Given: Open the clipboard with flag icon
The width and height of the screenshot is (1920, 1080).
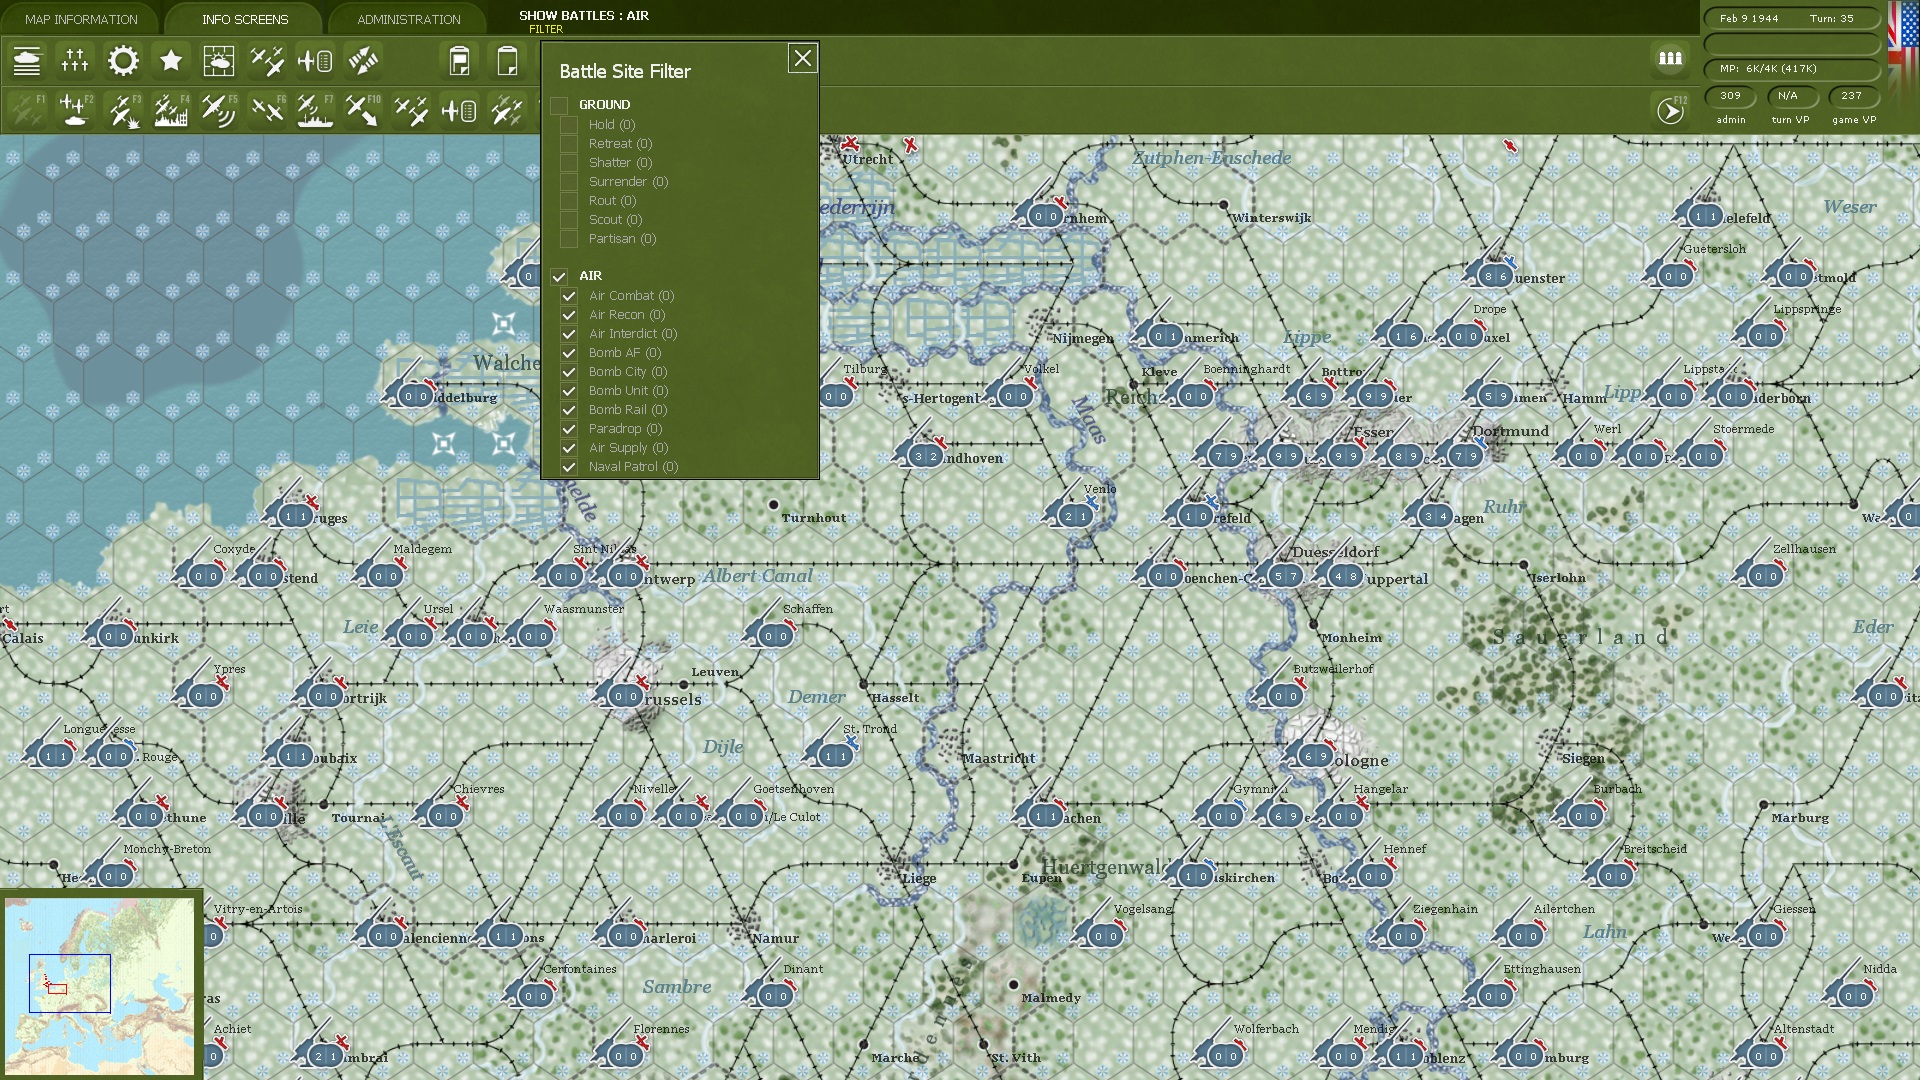Looking at the screenshot, I should [x=459, y=61].
